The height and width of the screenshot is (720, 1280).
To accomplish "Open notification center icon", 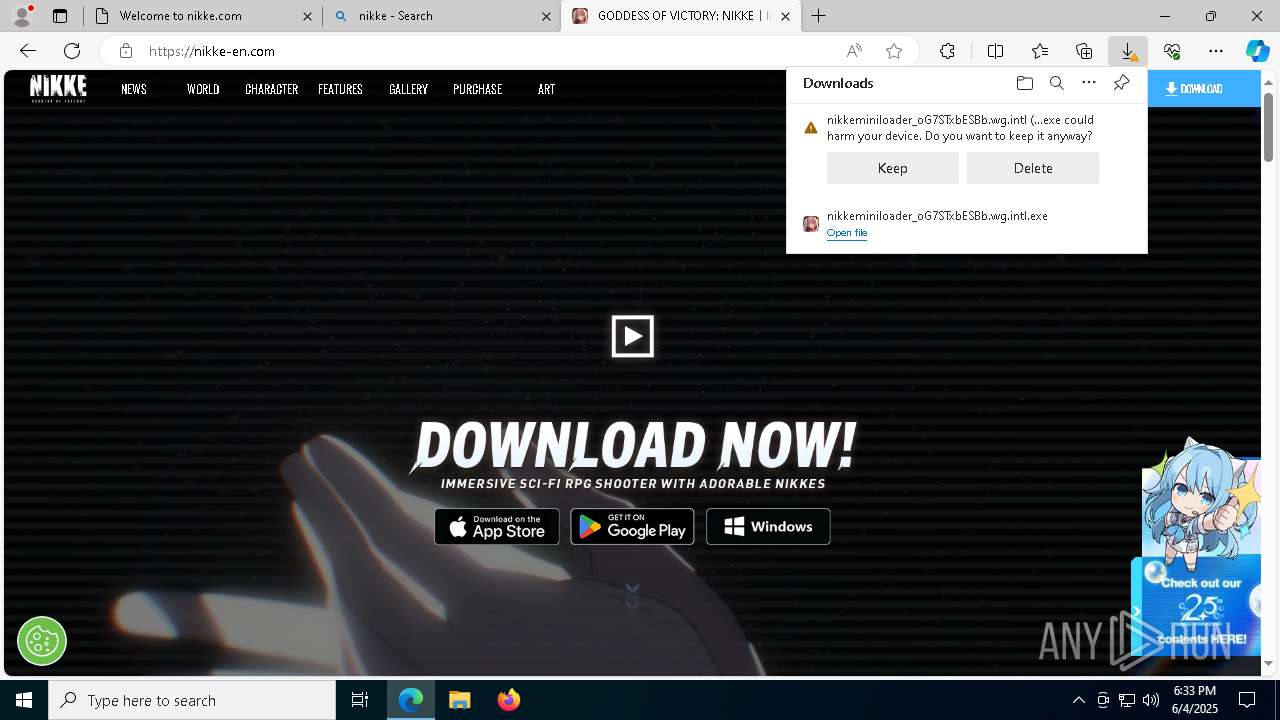I will [x=1247, y=700].
